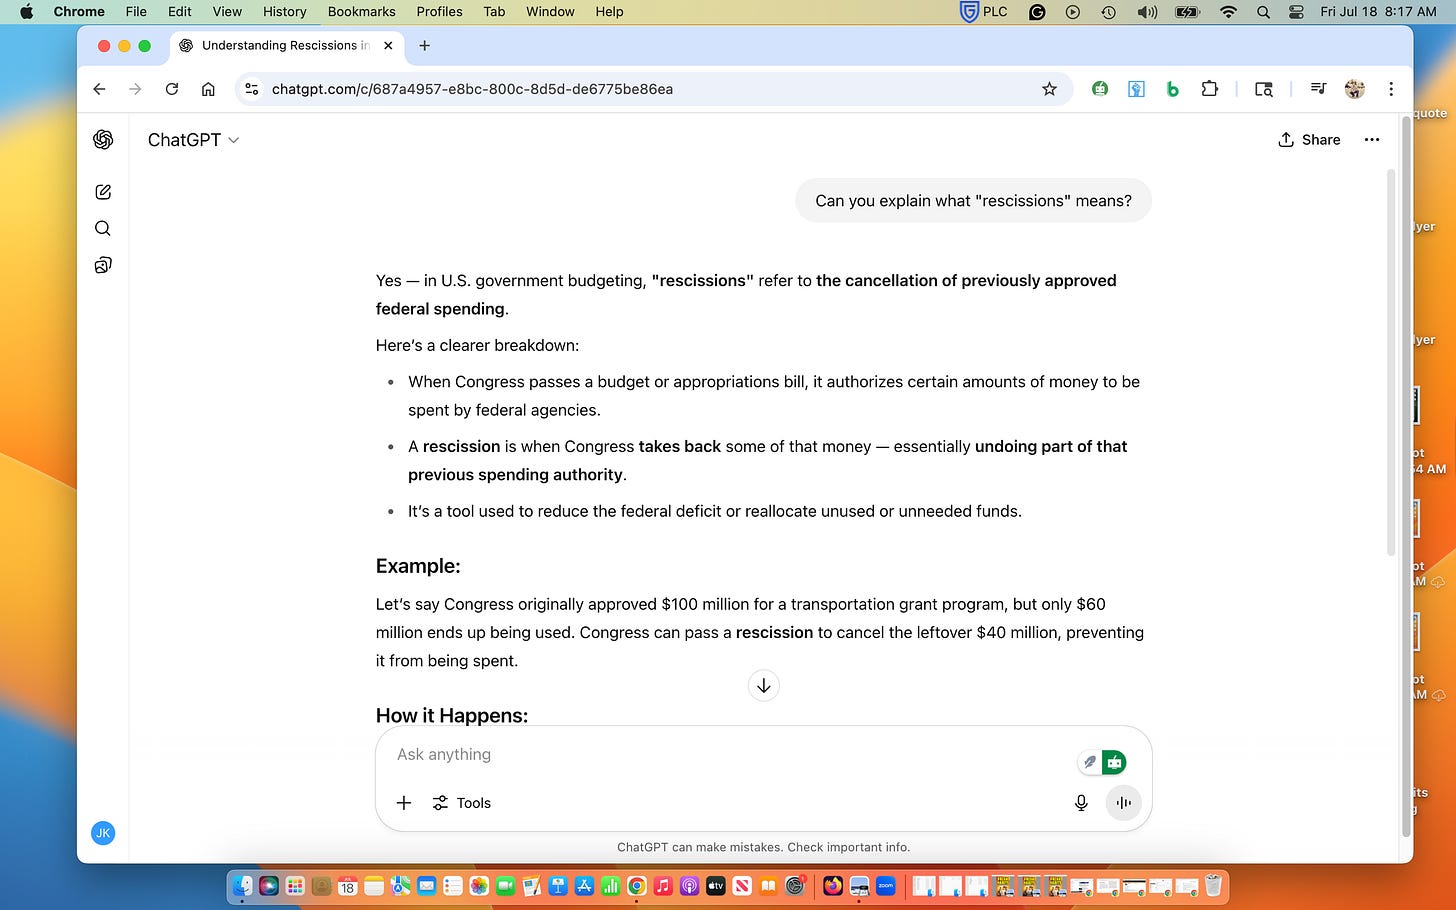The width and height of the screenshot is (1456, 910).
Task: Open the green letter b extension
Action: pyautogui.click(x=1173, y=89)
